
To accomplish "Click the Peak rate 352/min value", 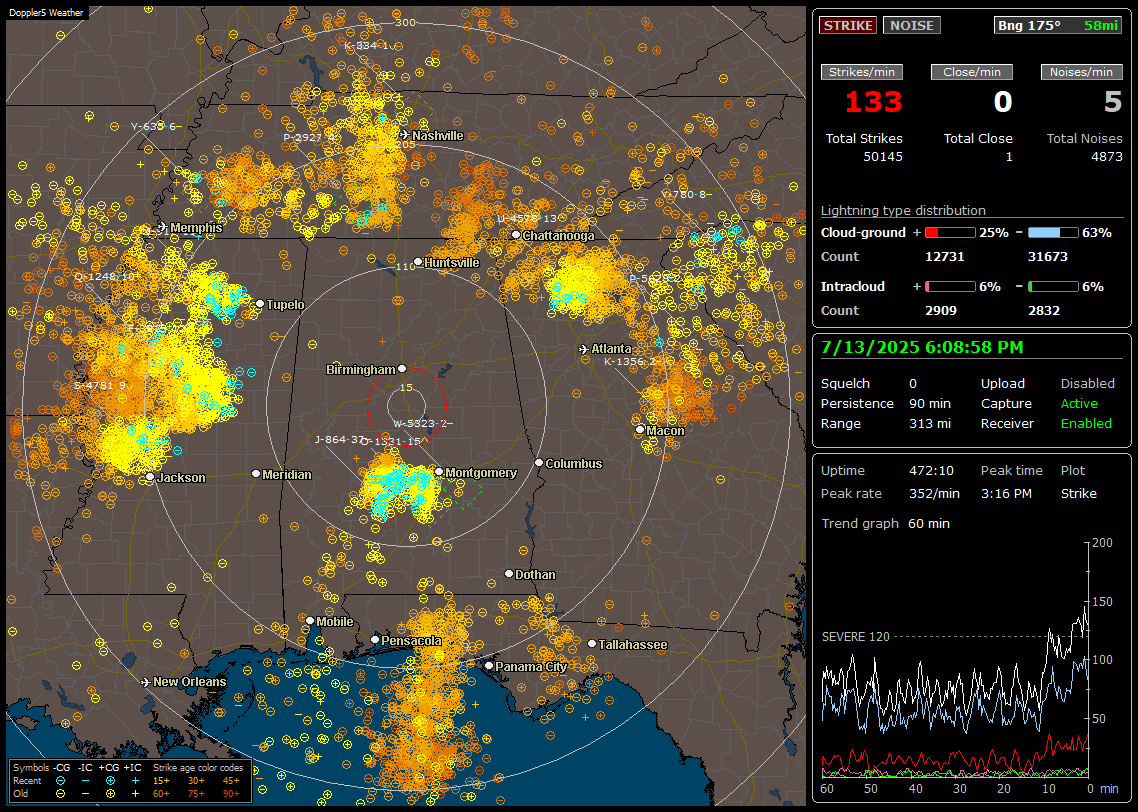I will point(934,493).
